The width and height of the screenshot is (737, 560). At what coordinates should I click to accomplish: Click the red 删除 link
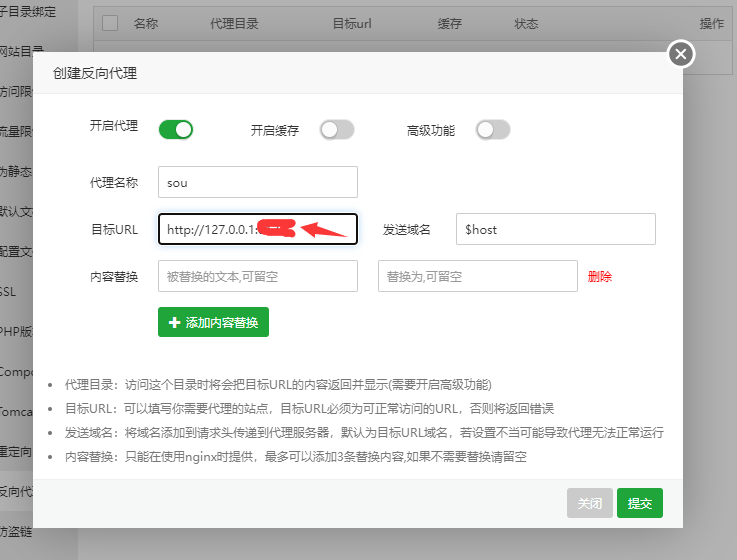tap(600, 277)
